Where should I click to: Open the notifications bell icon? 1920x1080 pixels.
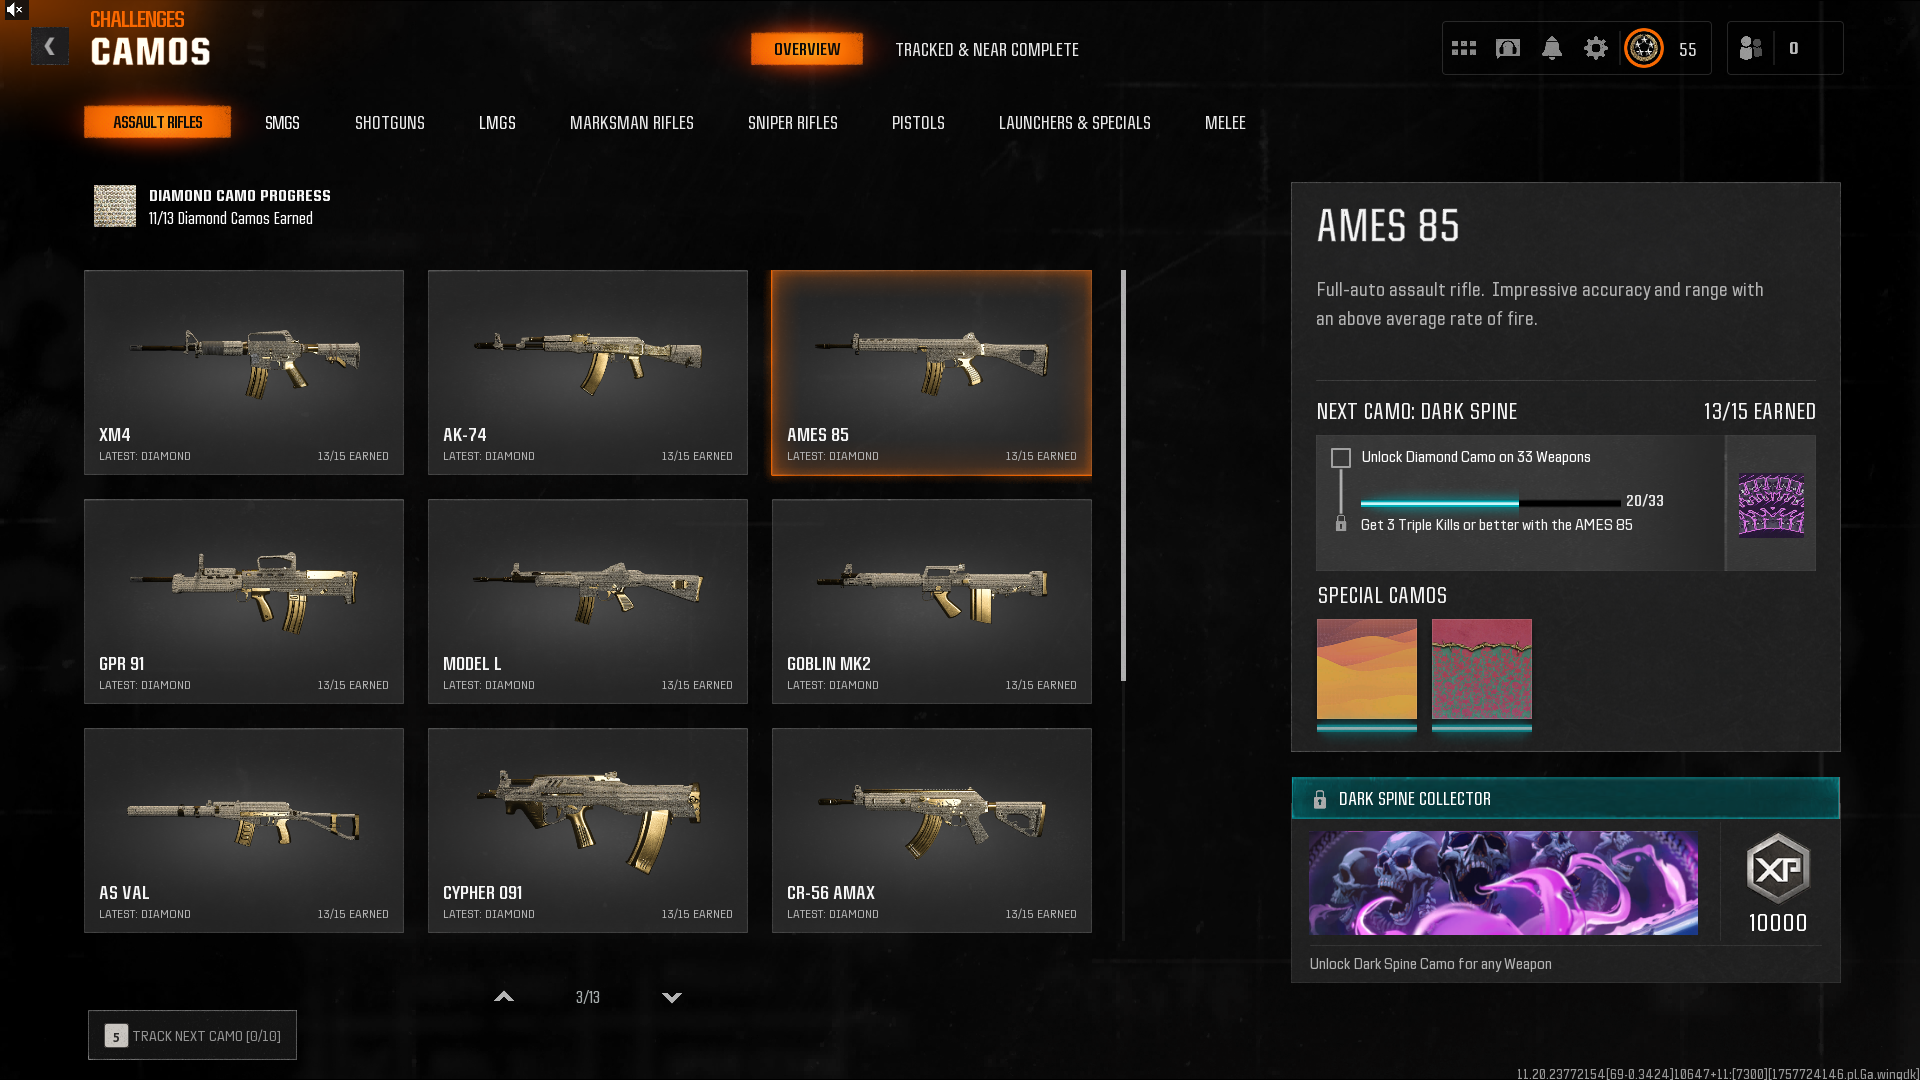1552,48
